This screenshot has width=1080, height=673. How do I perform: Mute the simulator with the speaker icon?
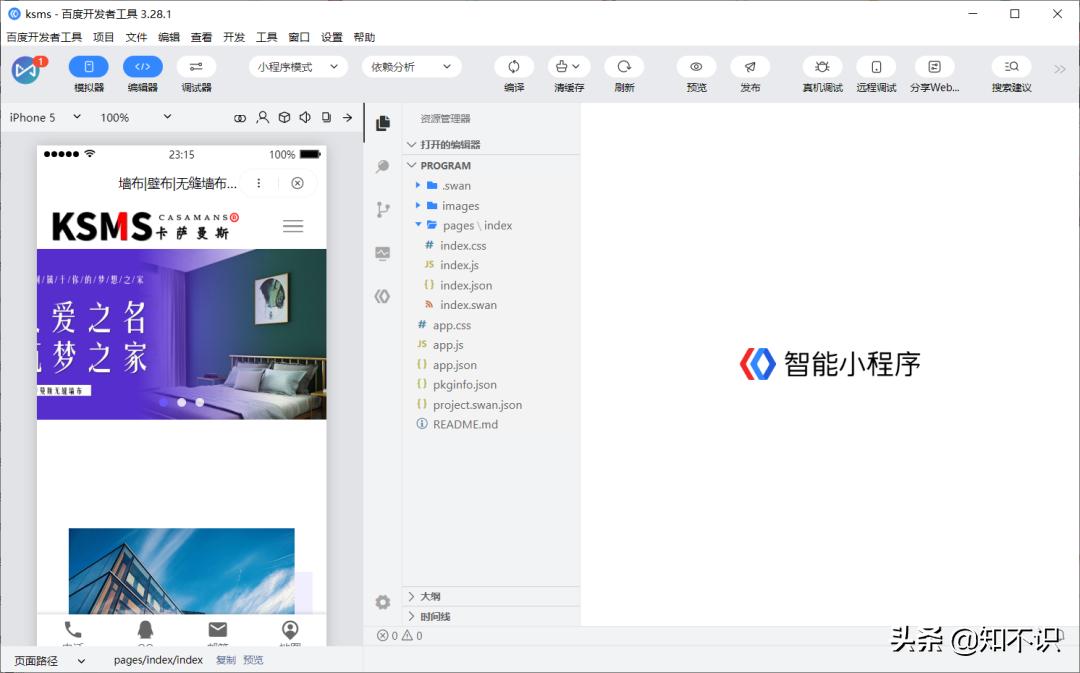(x=305, y=117)
